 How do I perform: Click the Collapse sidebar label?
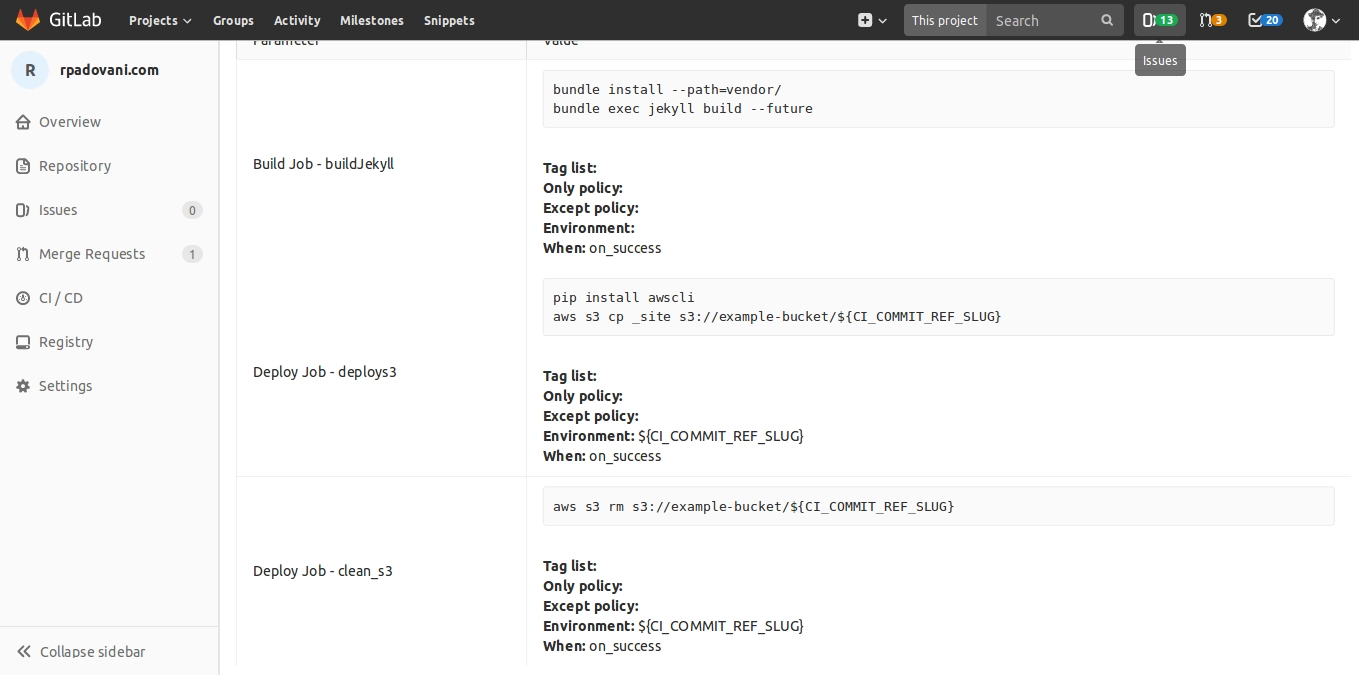[93, 652]
